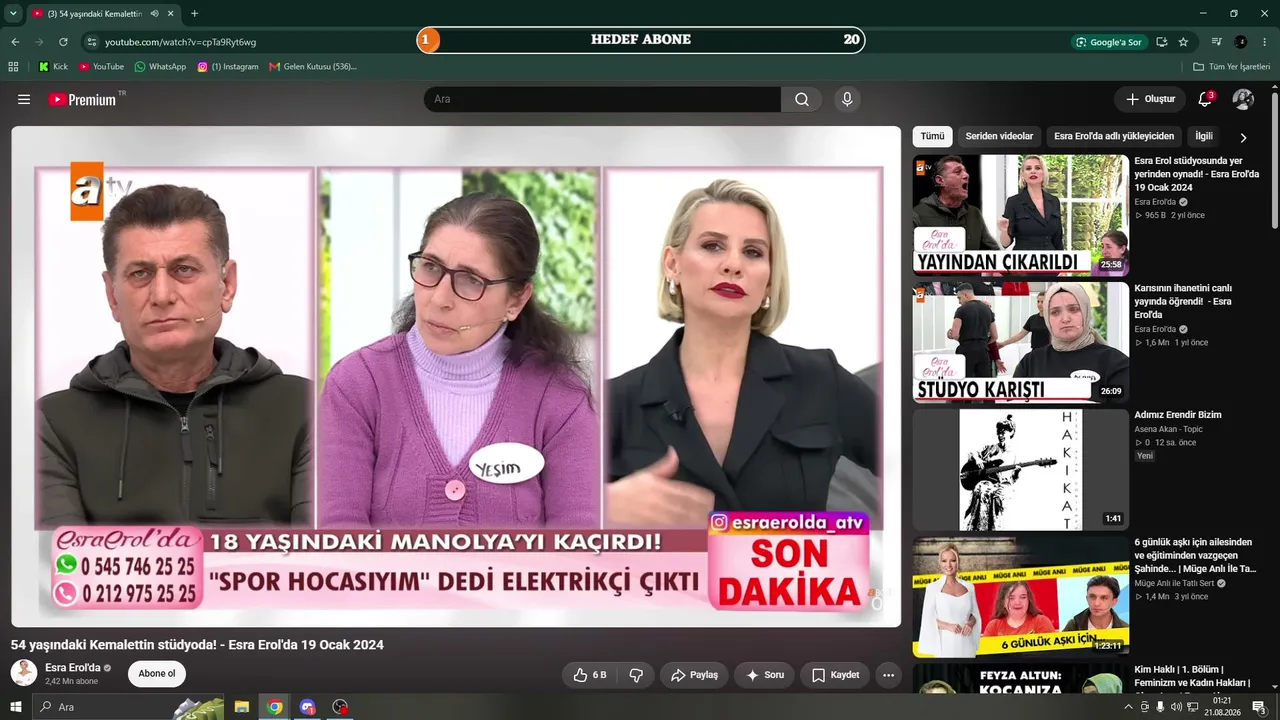Open Esra Erol'da channel avatar below video
The image size is (1280, 720).
tap(24, 673)
